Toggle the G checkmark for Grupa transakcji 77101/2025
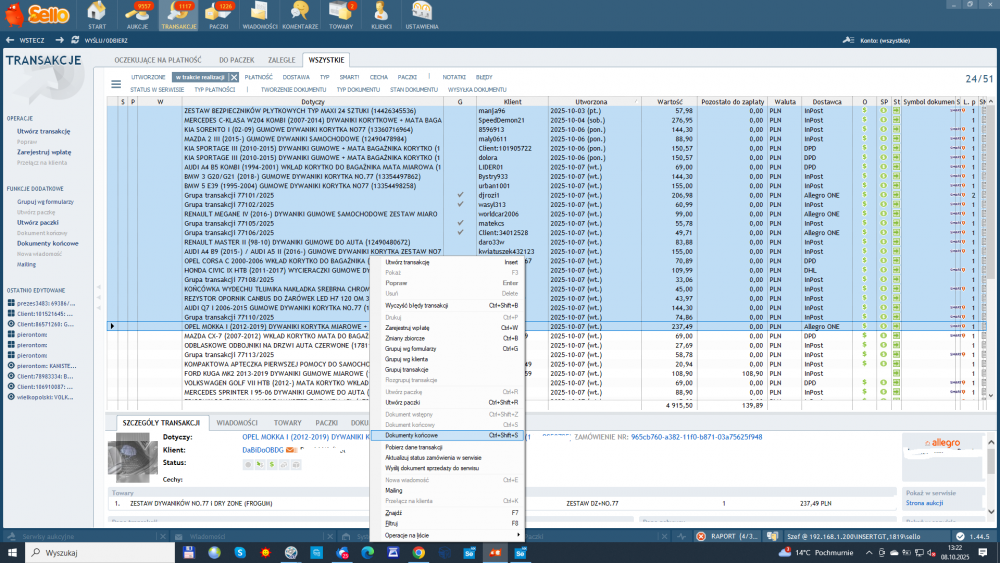1000x563 pixels. click(460, 195)
